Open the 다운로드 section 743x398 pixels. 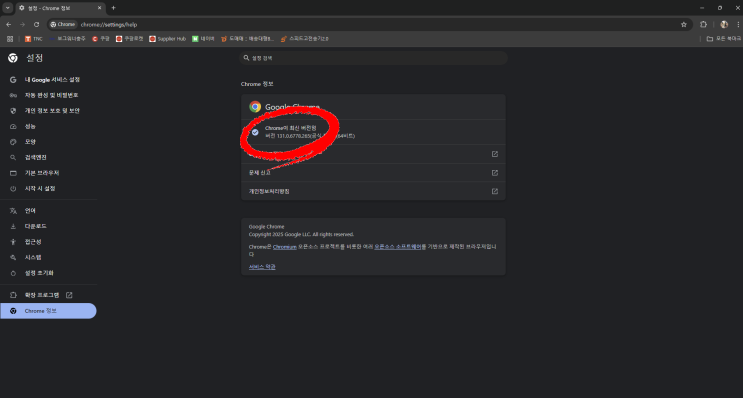pyautogui.click(x=48, y=226)
